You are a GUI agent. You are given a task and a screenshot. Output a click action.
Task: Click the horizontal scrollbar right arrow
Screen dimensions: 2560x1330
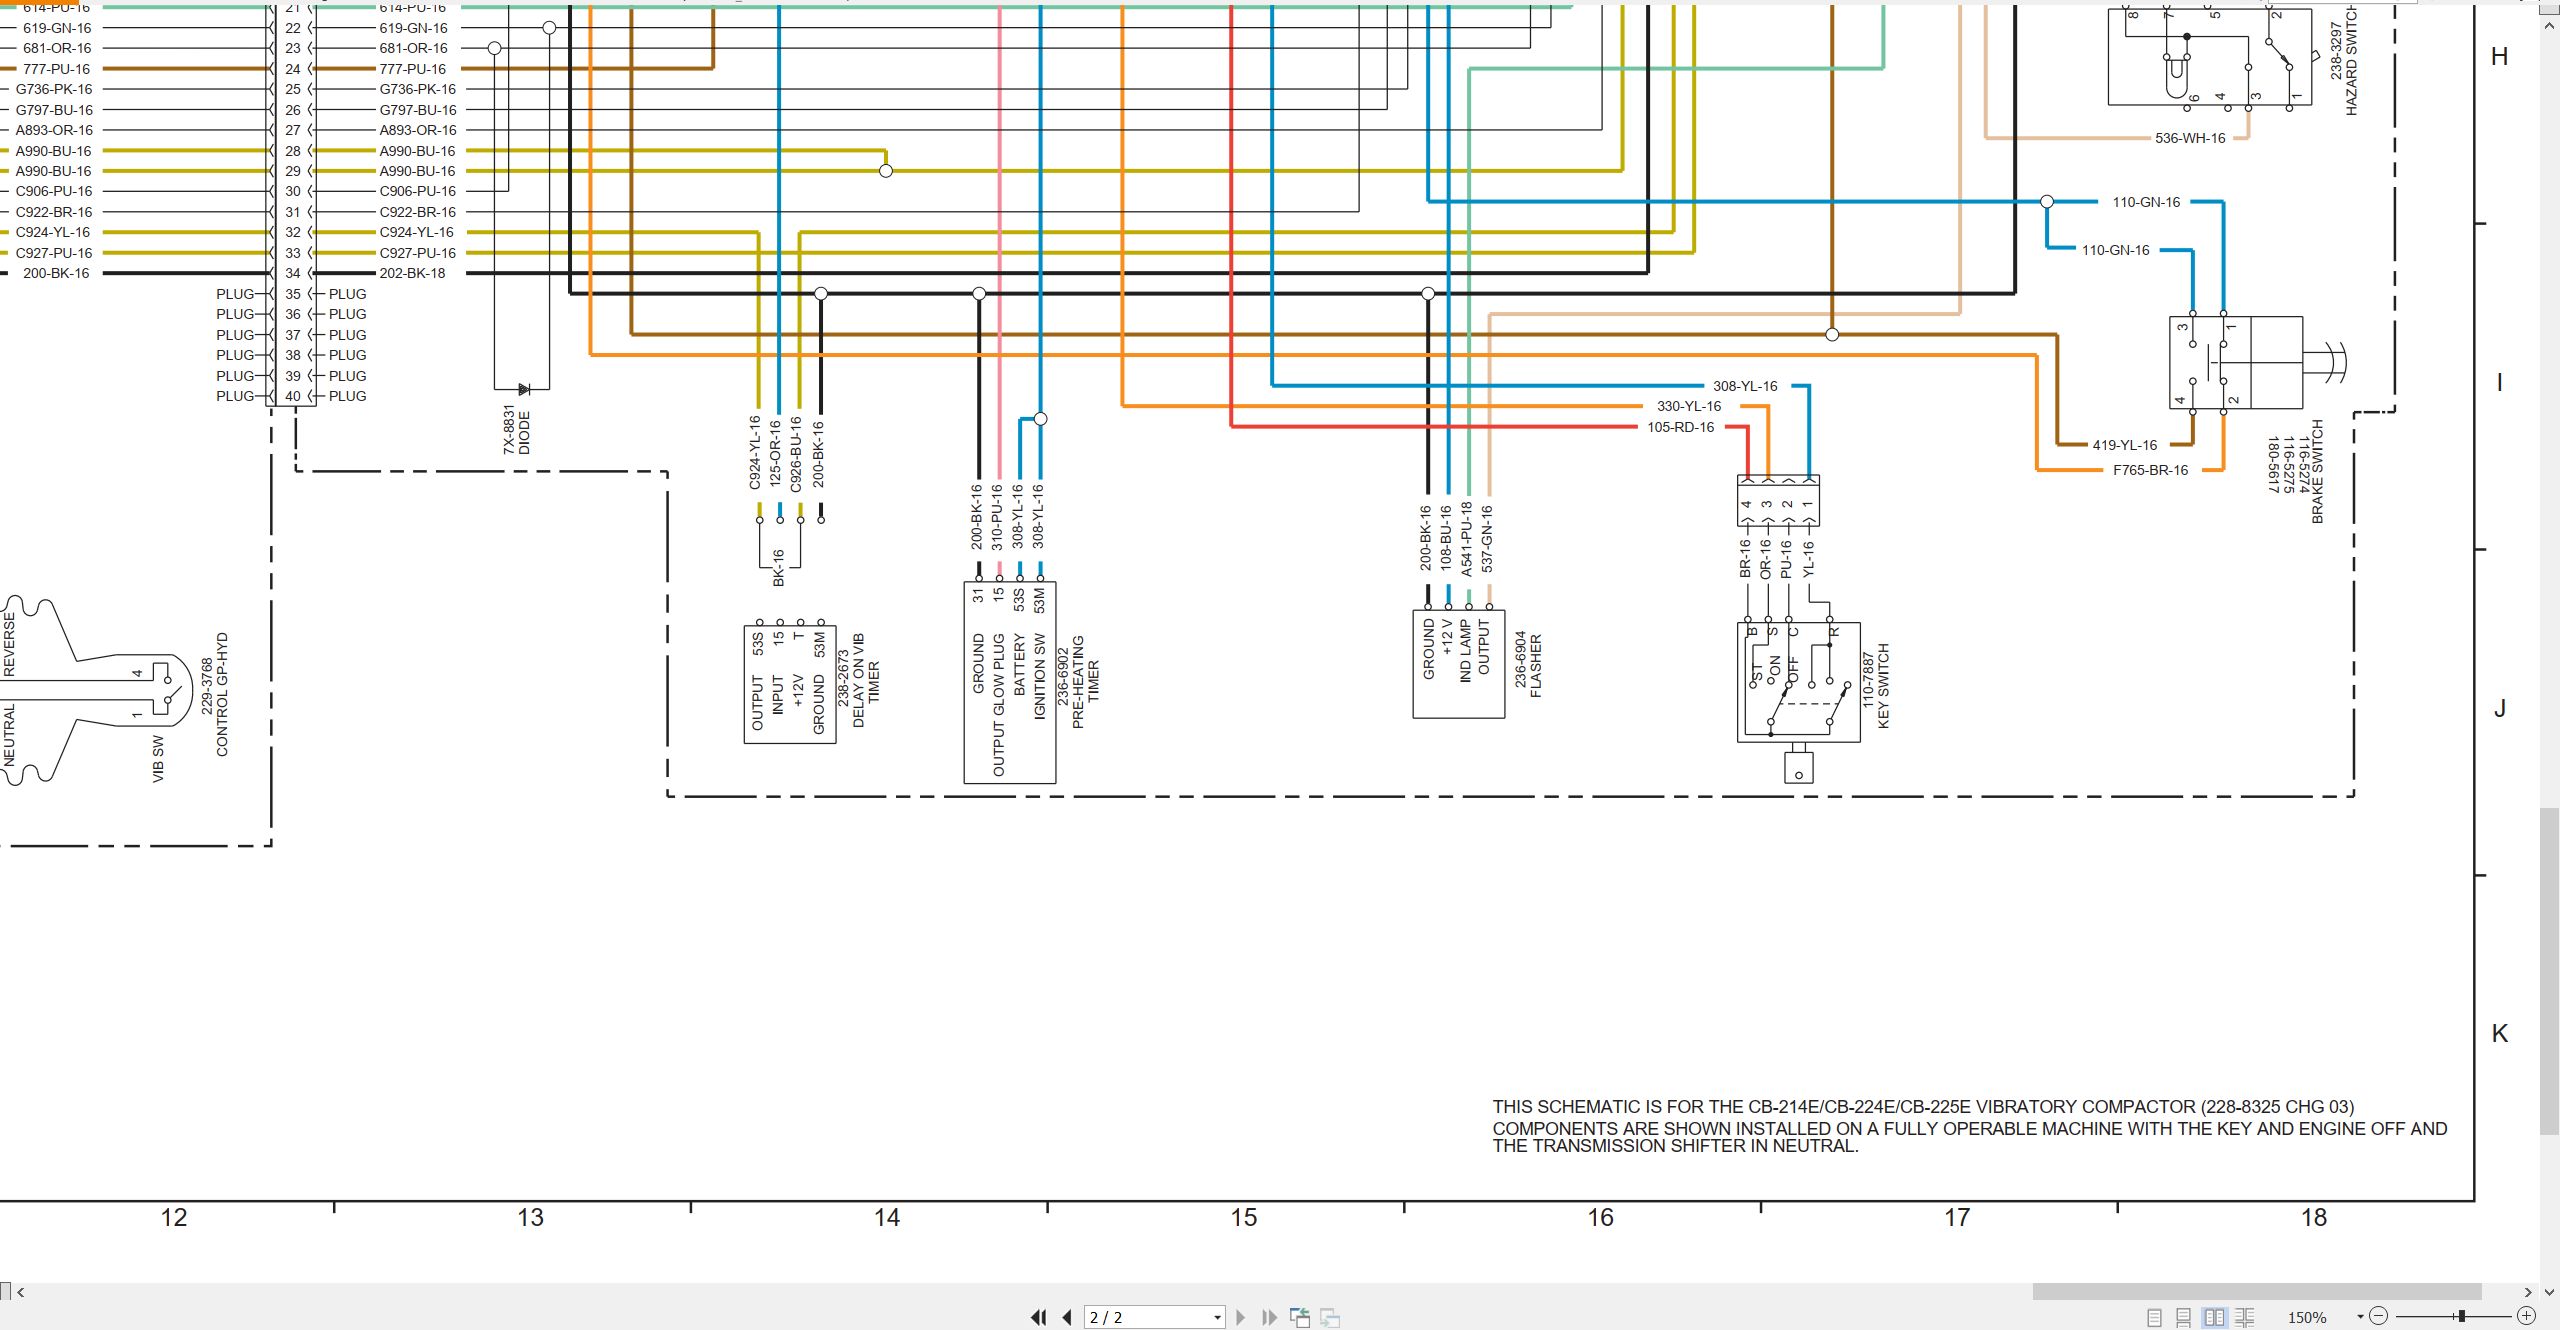(2529, 1292)
